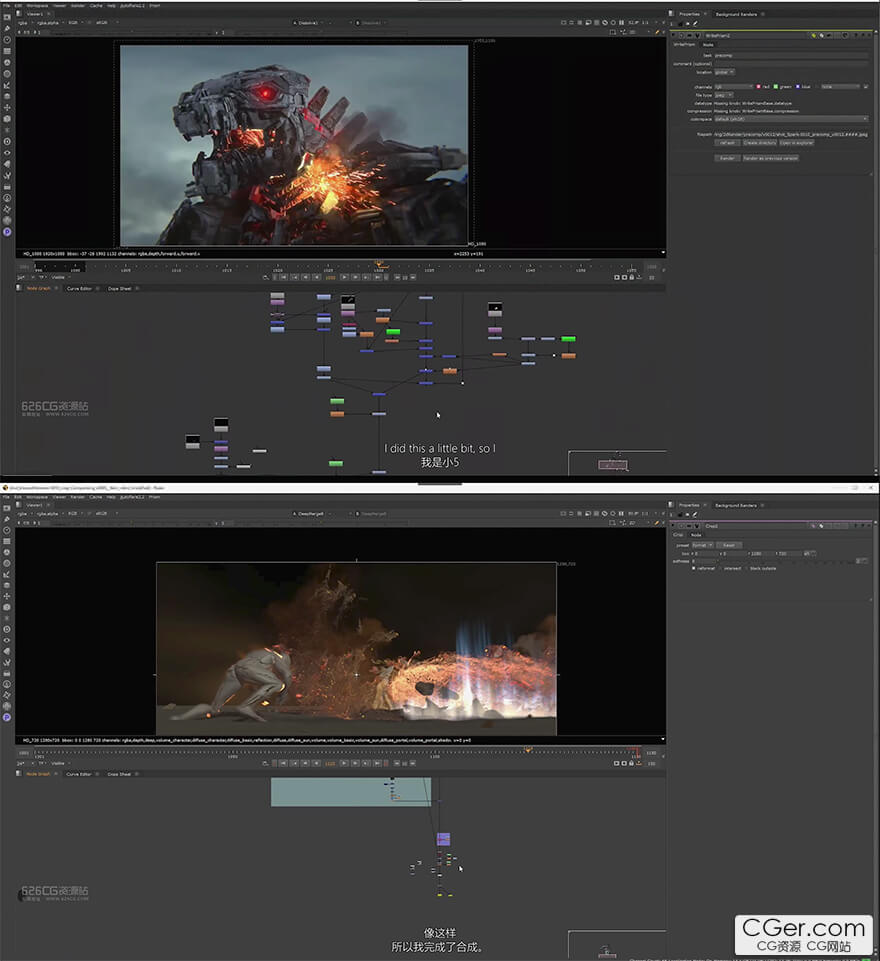
Task: Click the refresh button in WritePrism properties
Action: pyautogui.click(x=727, y=143)
